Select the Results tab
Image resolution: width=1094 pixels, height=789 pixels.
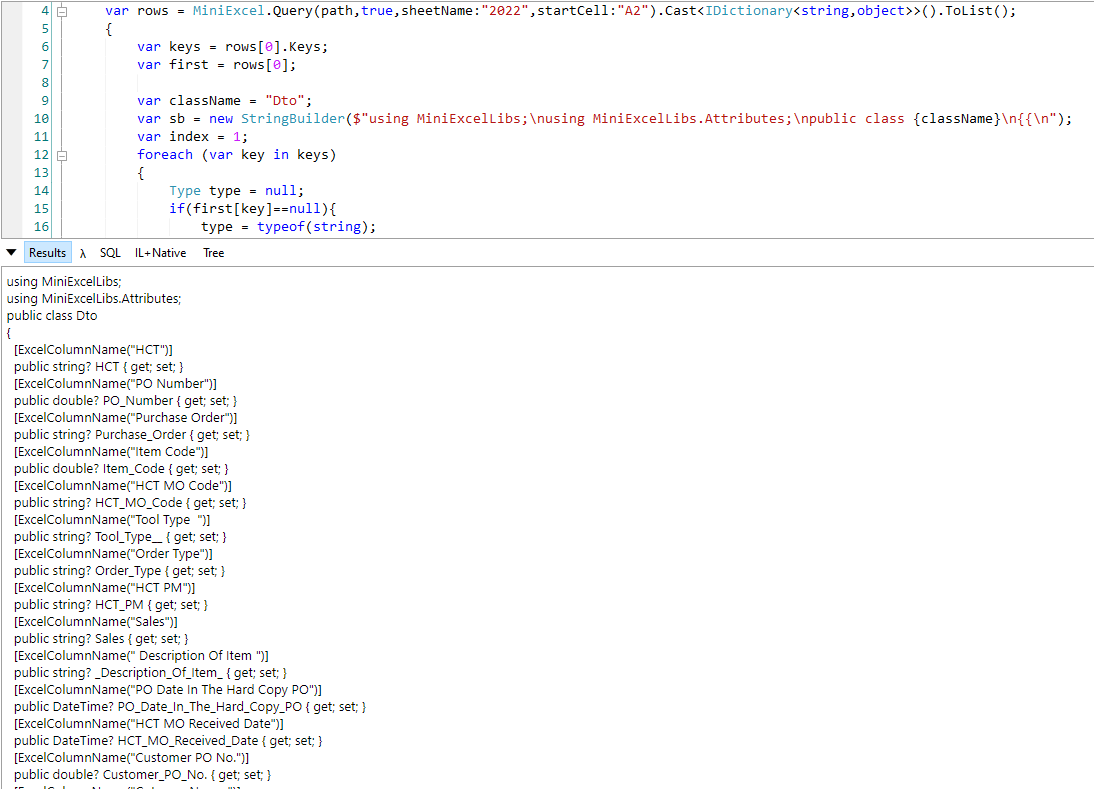click(47, 252)
